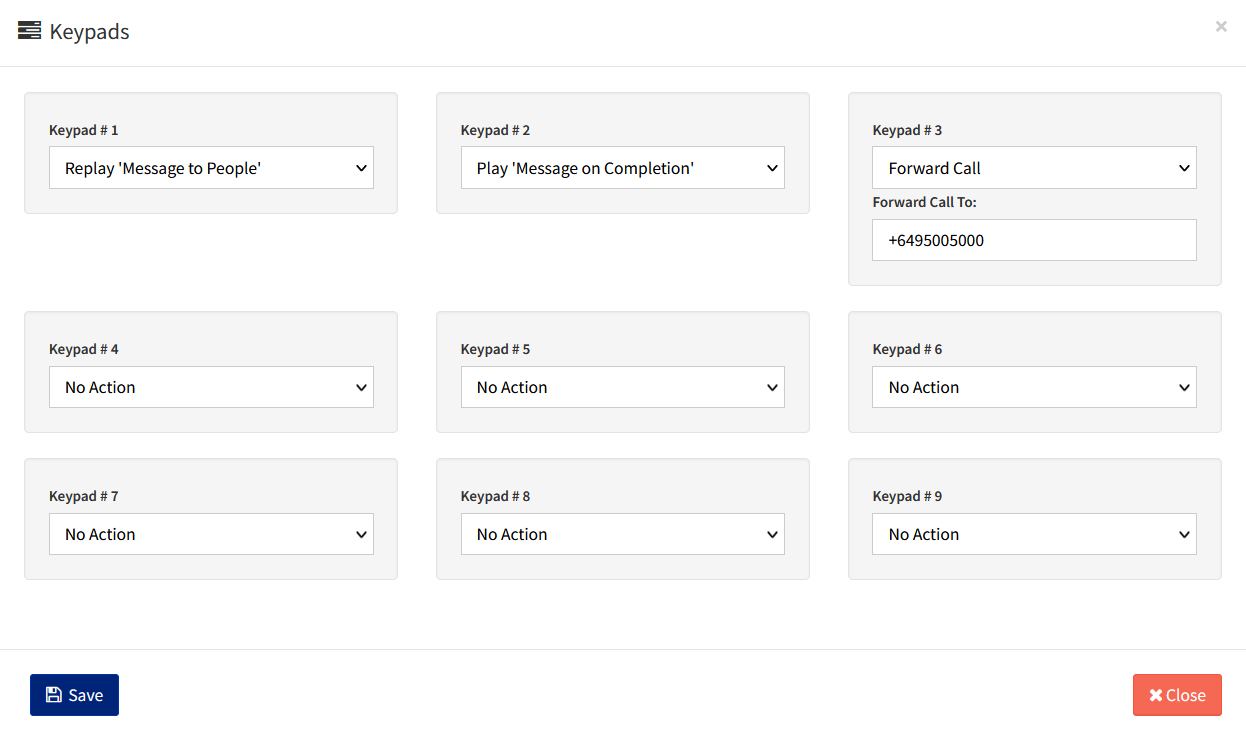Open the Keypad # 8 No Action dropdown

click(x=622, y=534)
